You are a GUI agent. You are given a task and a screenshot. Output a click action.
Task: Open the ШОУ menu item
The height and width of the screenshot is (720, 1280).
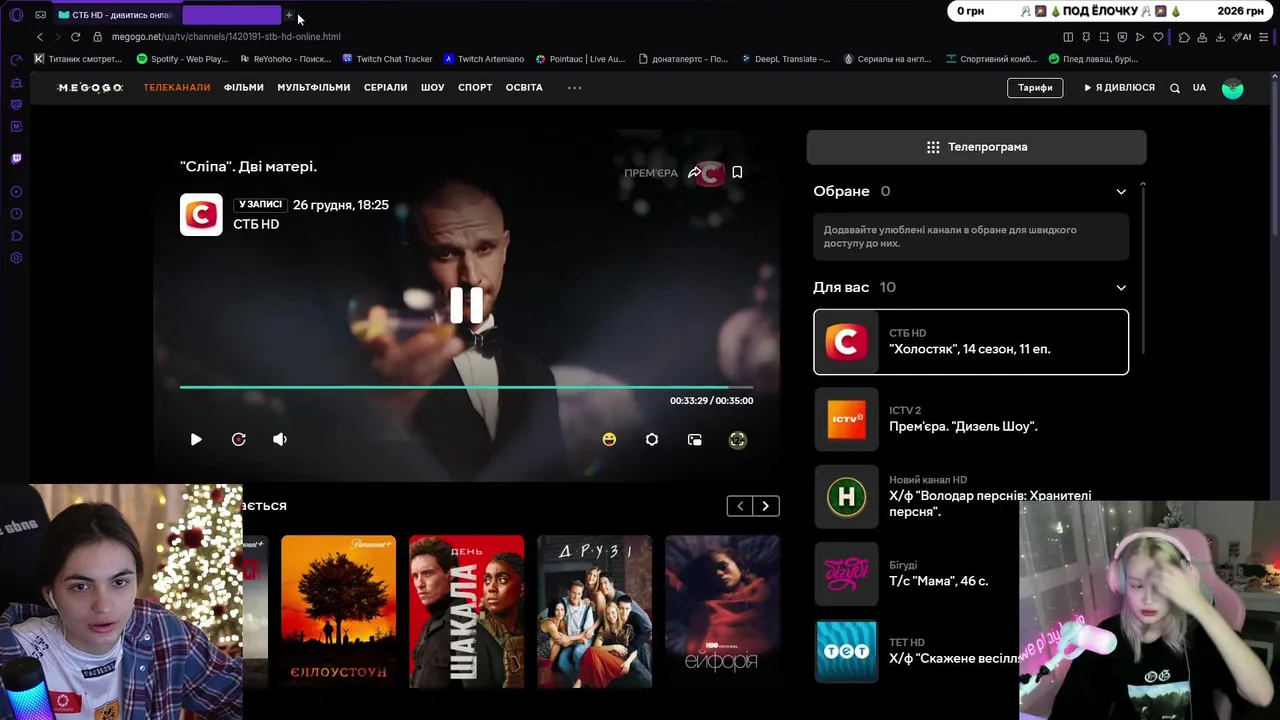pyautogui.click(x=433, y=87)
